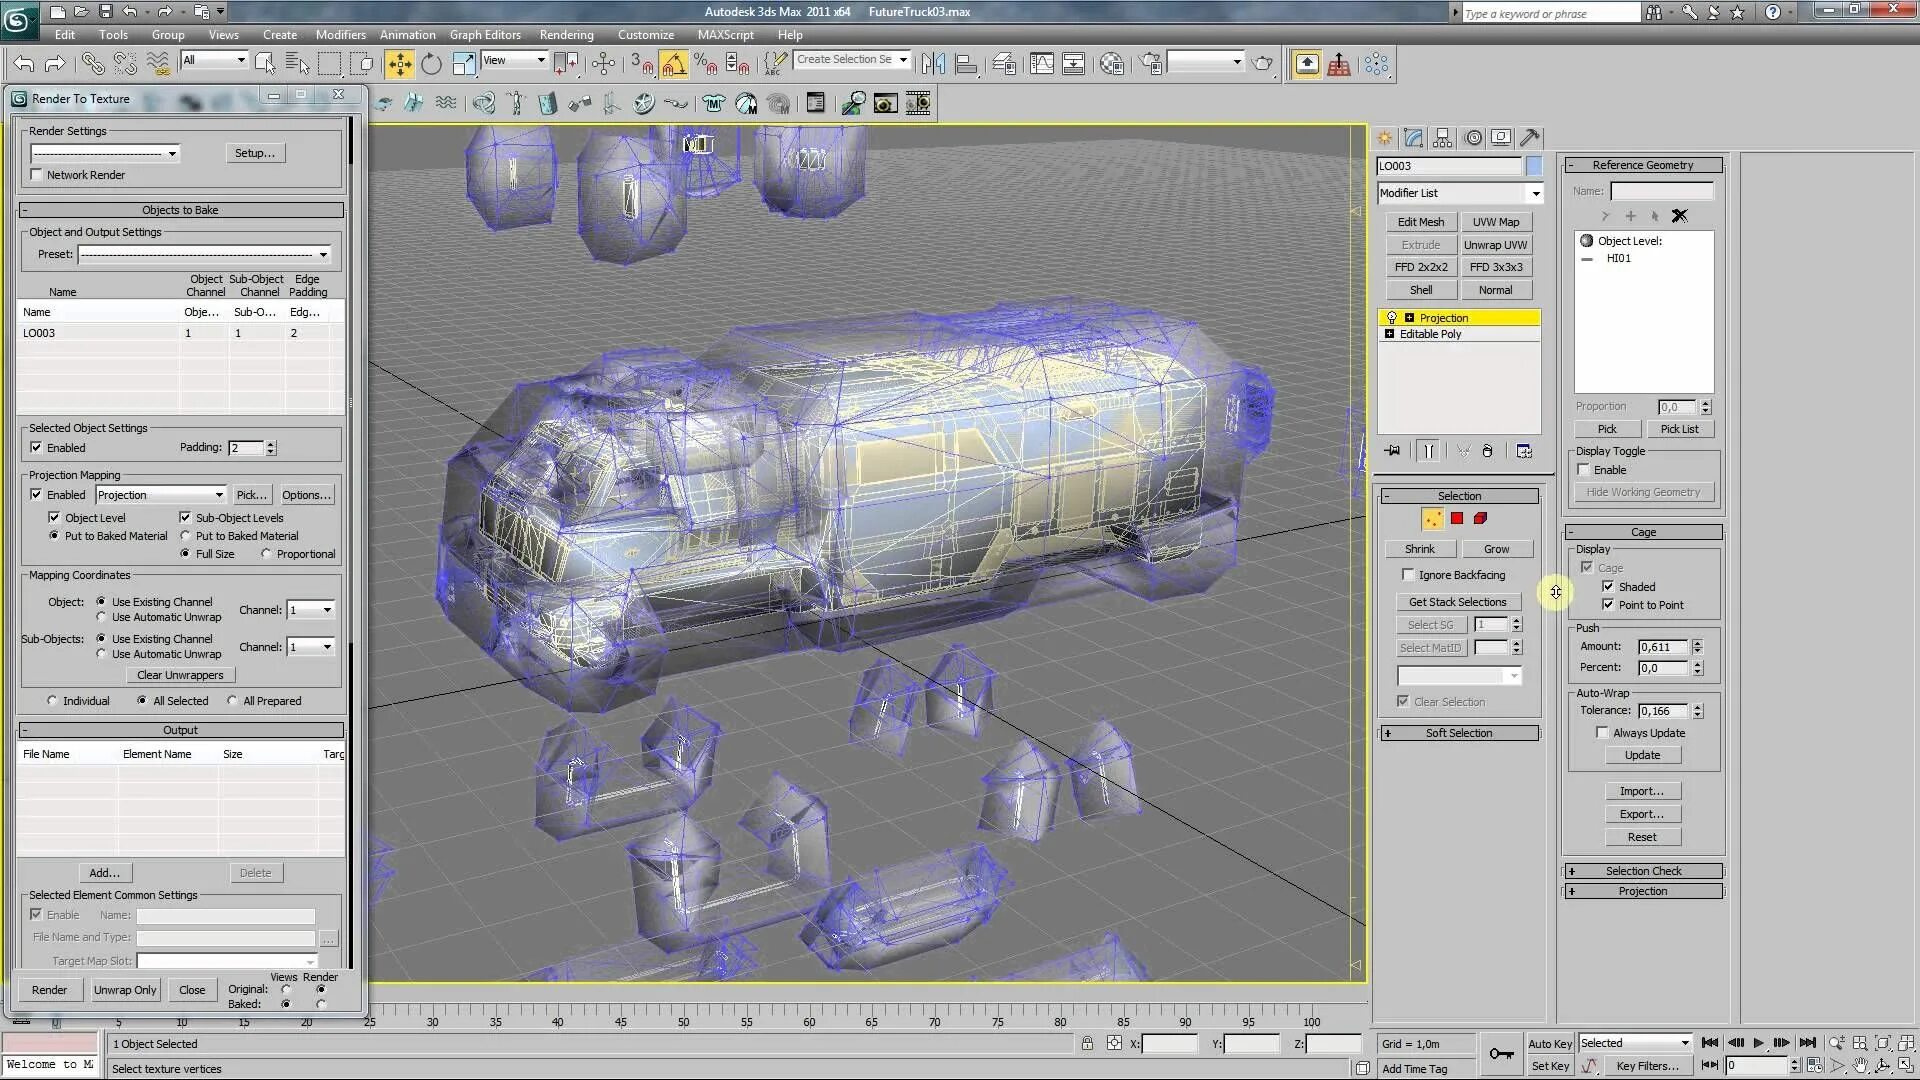Select Vertex sub-object level in Selection rollout
1920x1080 pixels.
click(1433, 519)
